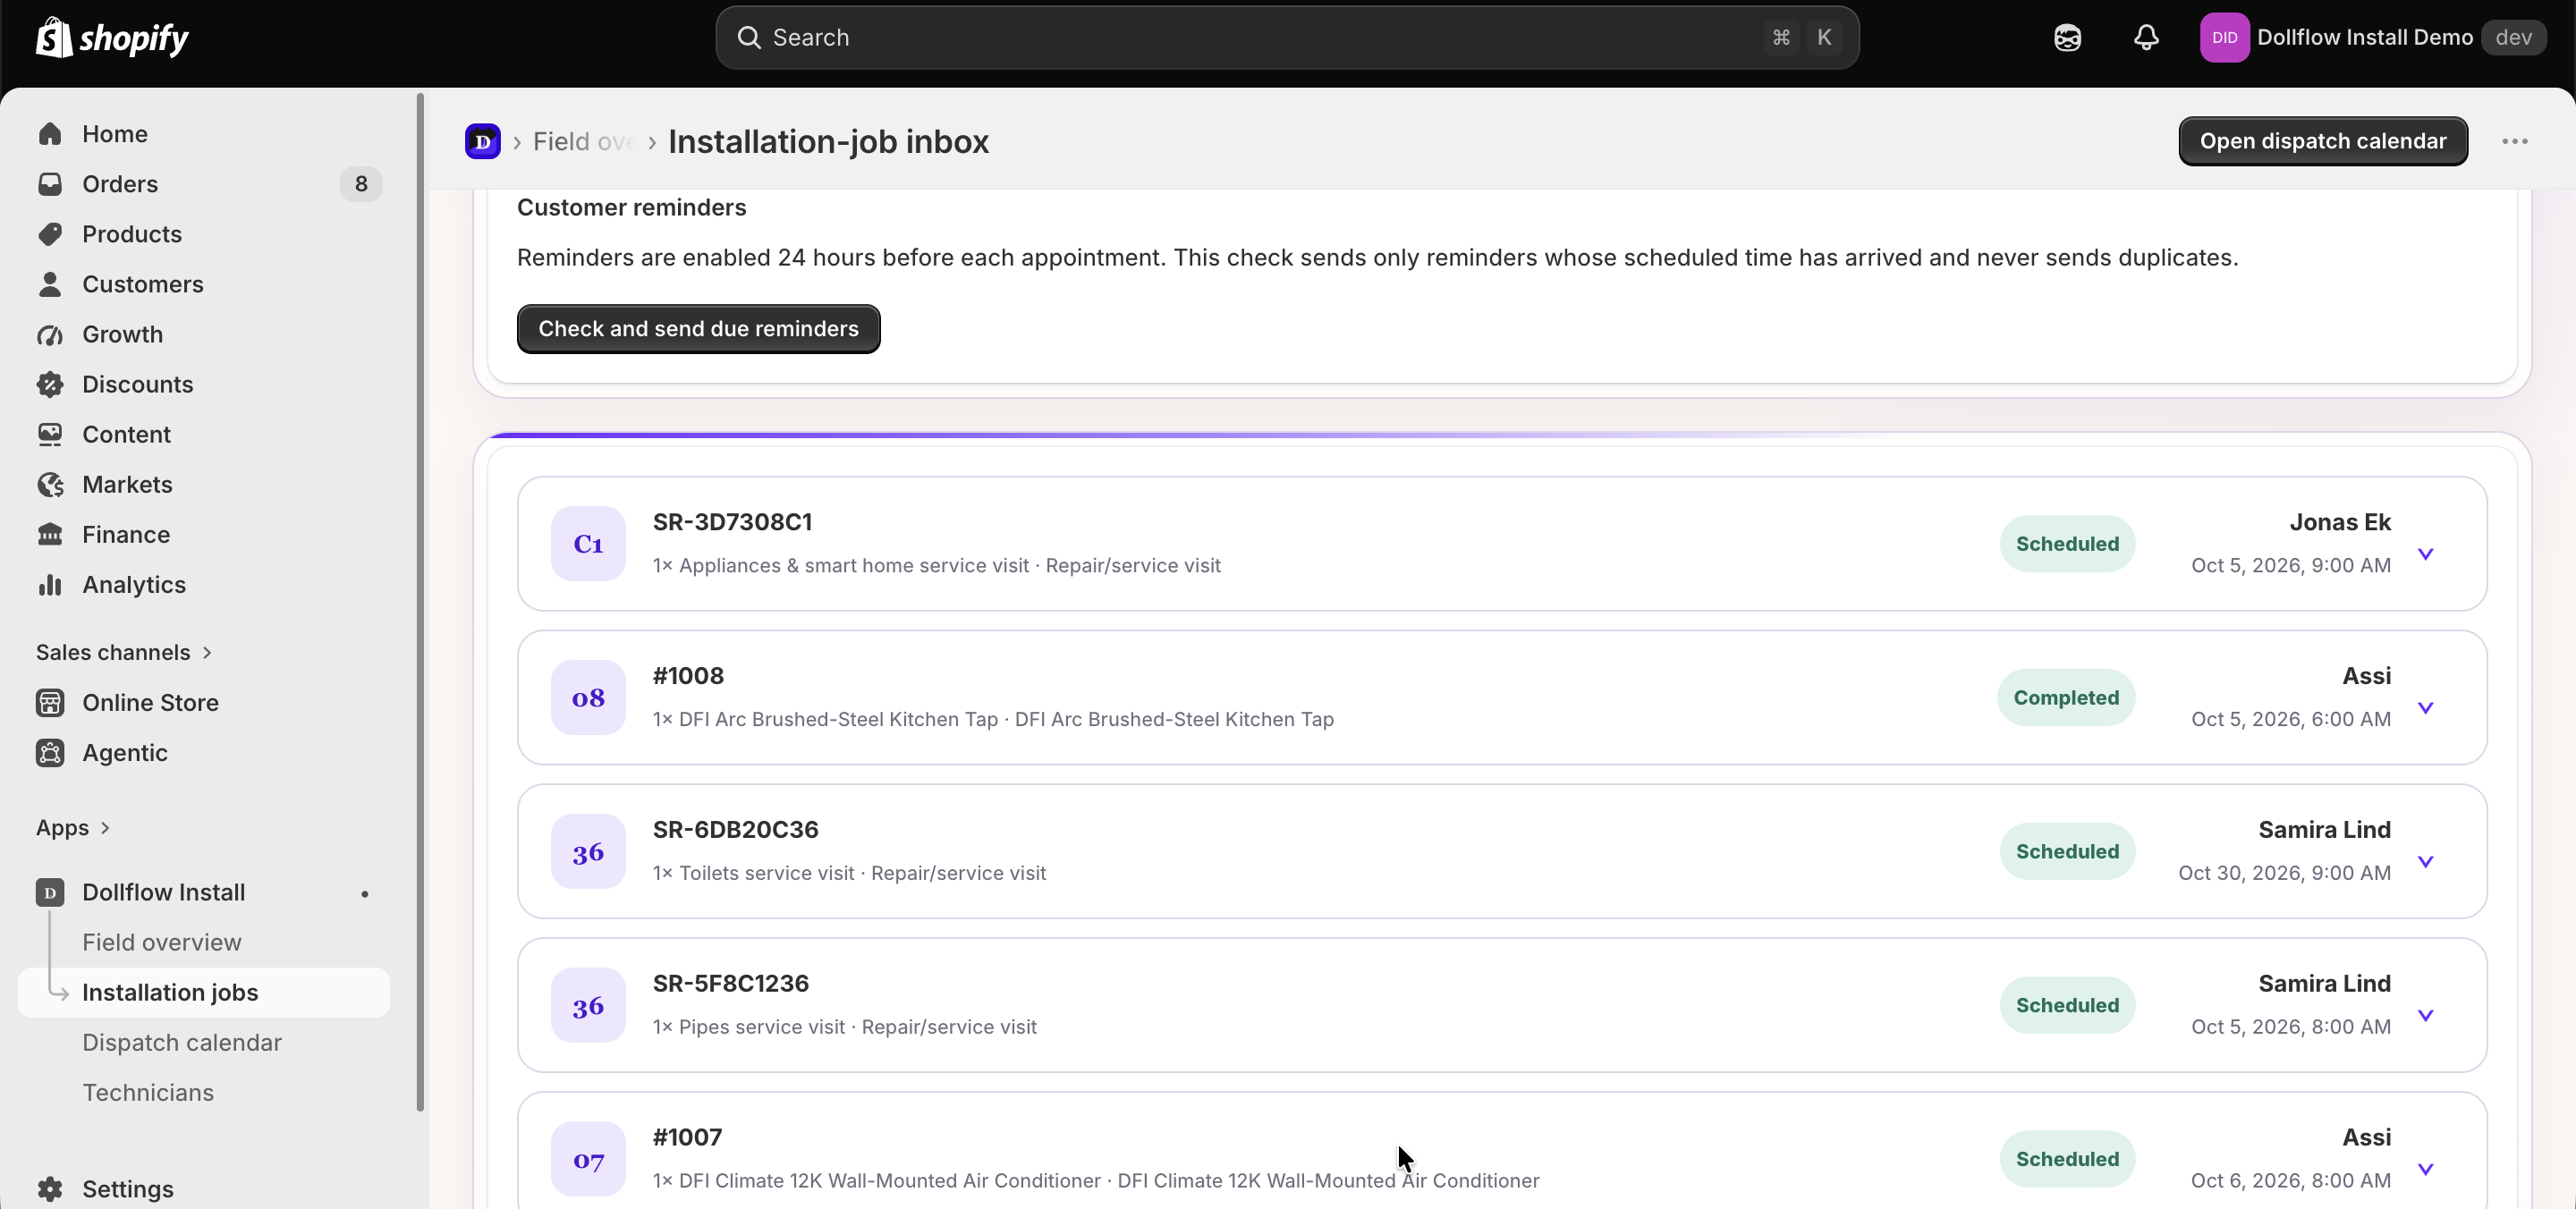Open the more actions ellipsis menu
The height and width of the screenshot is (1209, 2576).
[2515, 141]
